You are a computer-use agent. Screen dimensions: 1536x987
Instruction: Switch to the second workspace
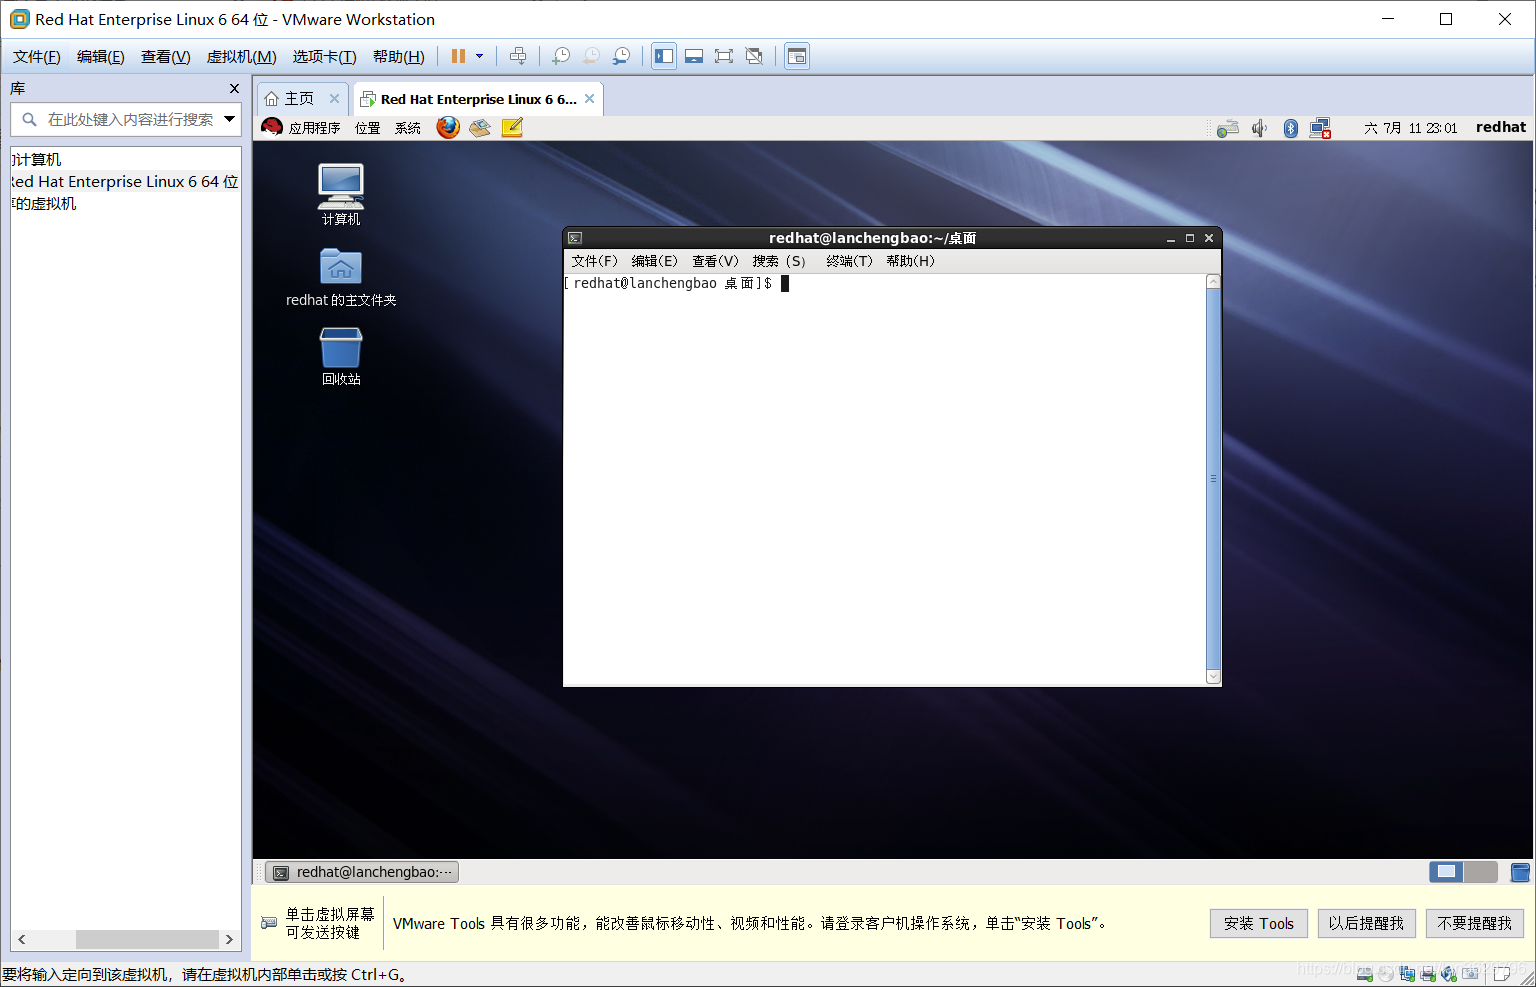(1481, 872)
